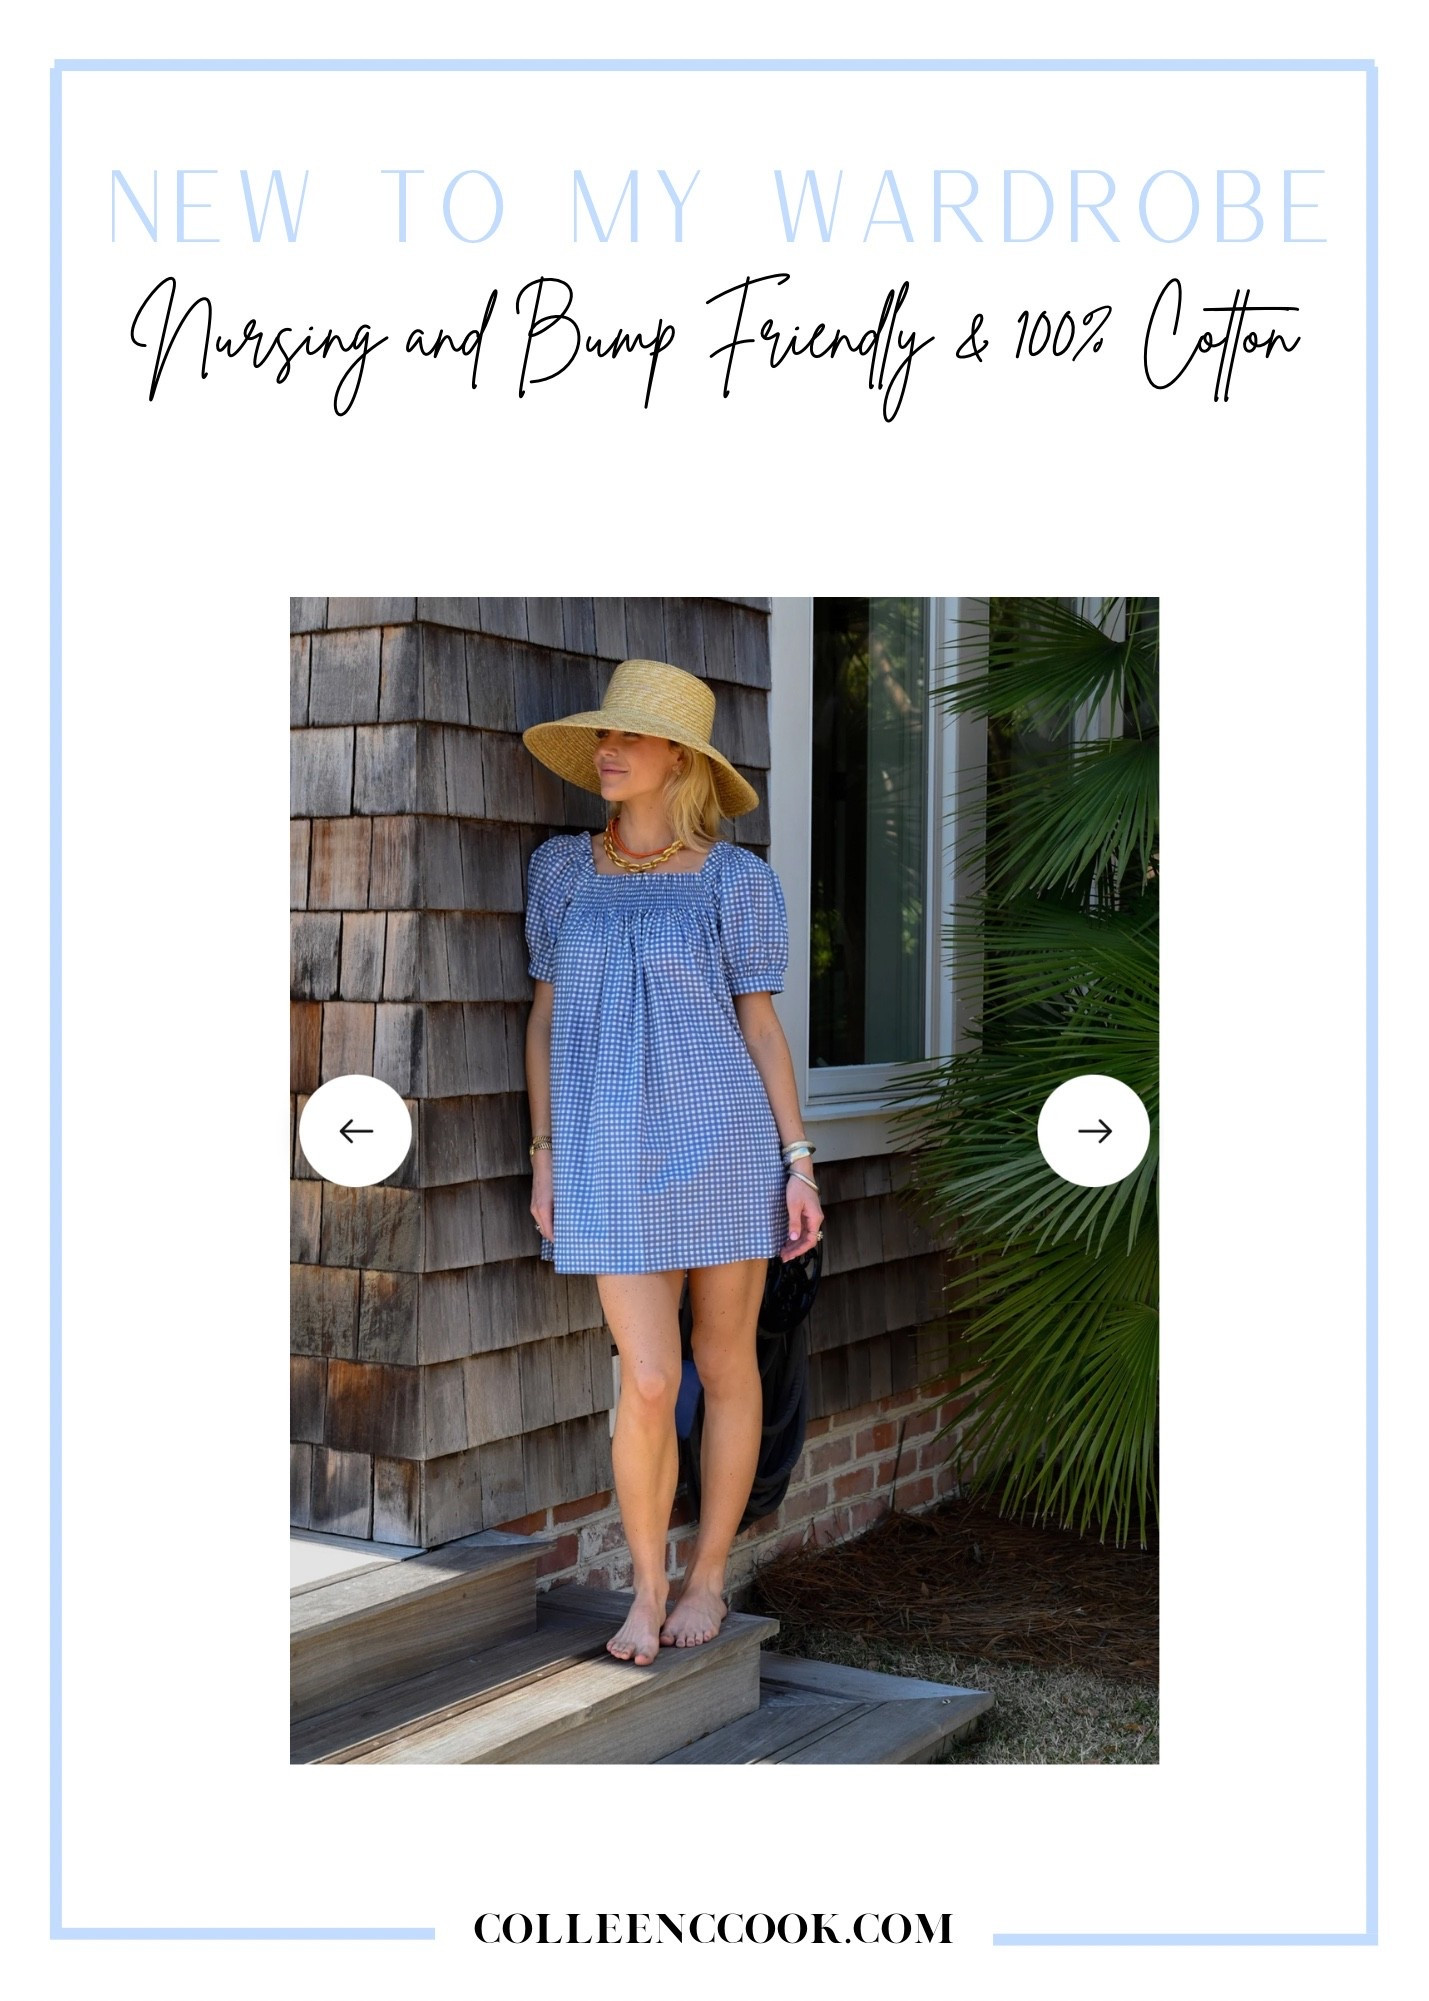
Task: Tap the palm fronds beside the window
Action: (x=1060, y=1050)
